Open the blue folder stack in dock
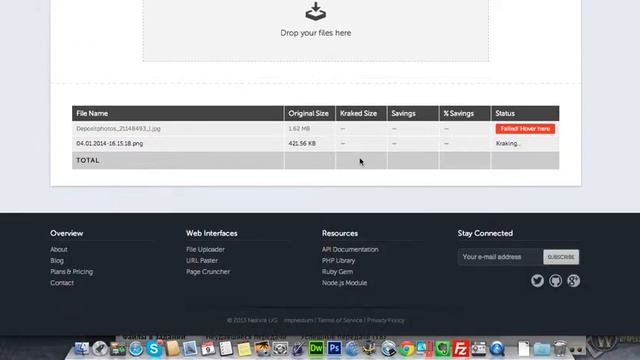Viewport: 640px width, 360px height. point(542,349)
